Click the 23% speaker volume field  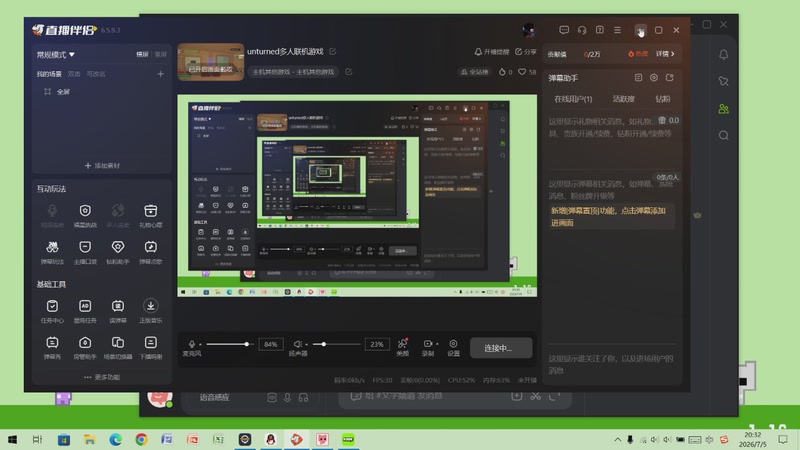click(377, 344)
